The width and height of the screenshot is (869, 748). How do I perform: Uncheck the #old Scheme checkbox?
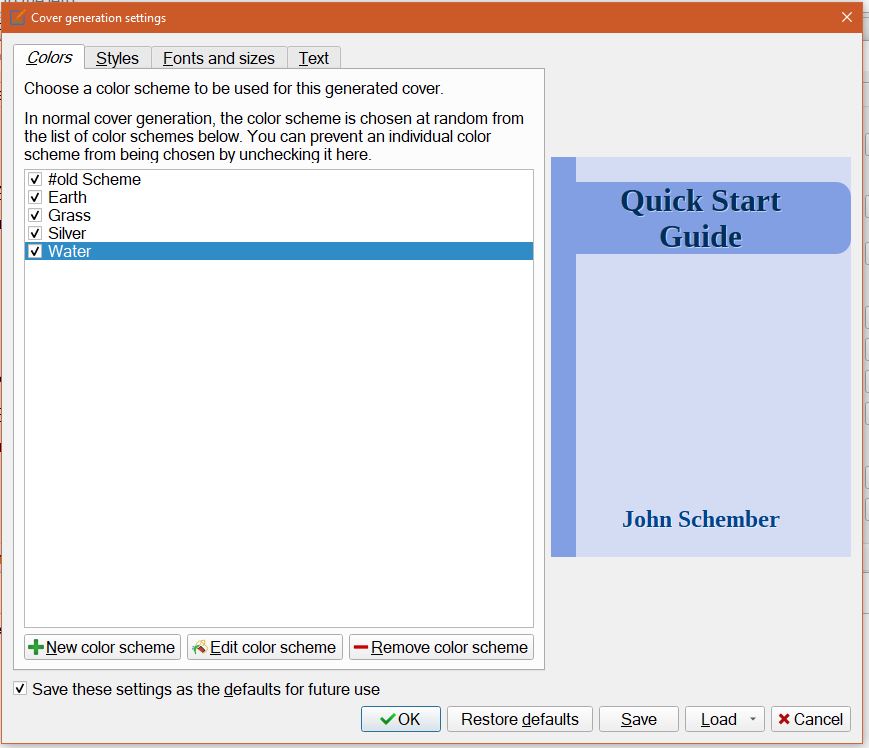click(35, 179)
